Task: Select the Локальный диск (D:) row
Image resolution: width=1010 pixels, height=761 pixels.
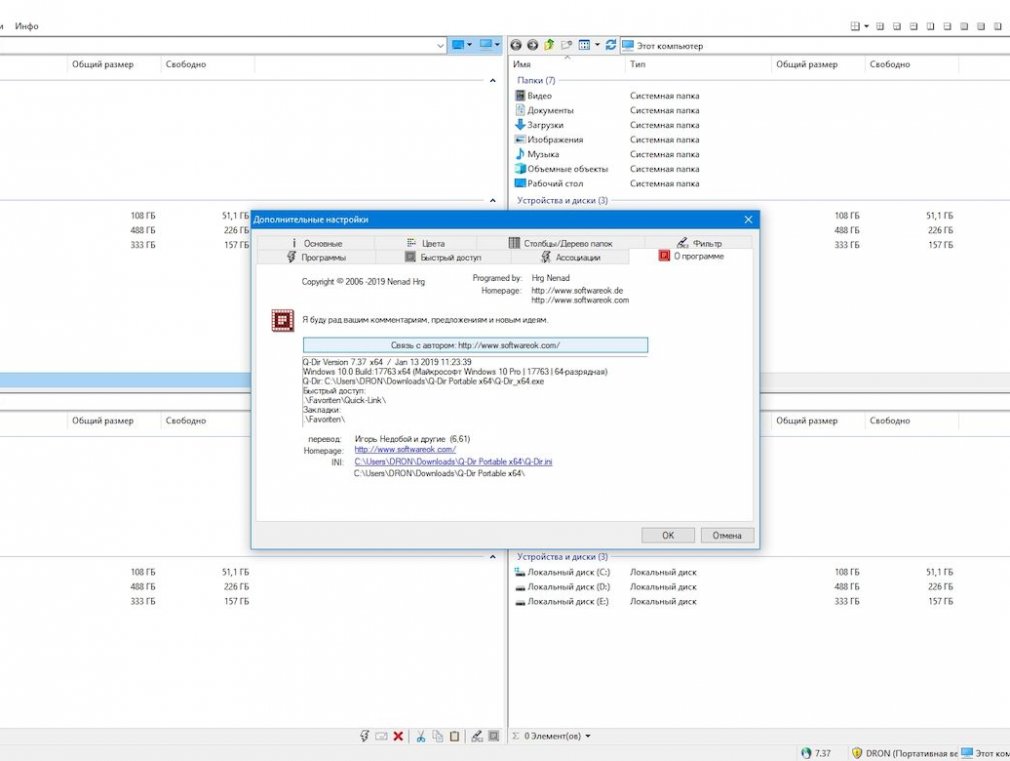Action: [734, 587]
